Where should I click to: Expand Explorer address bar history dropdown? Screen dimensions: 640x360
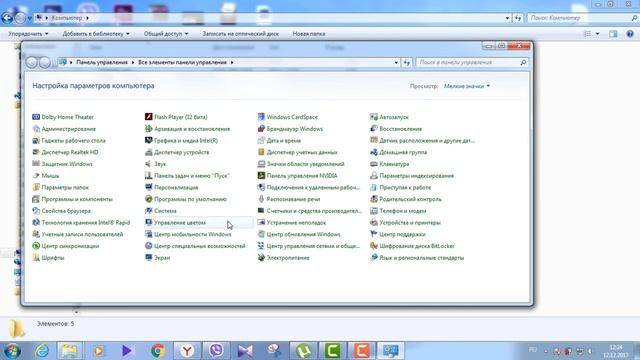coord(507,18)
